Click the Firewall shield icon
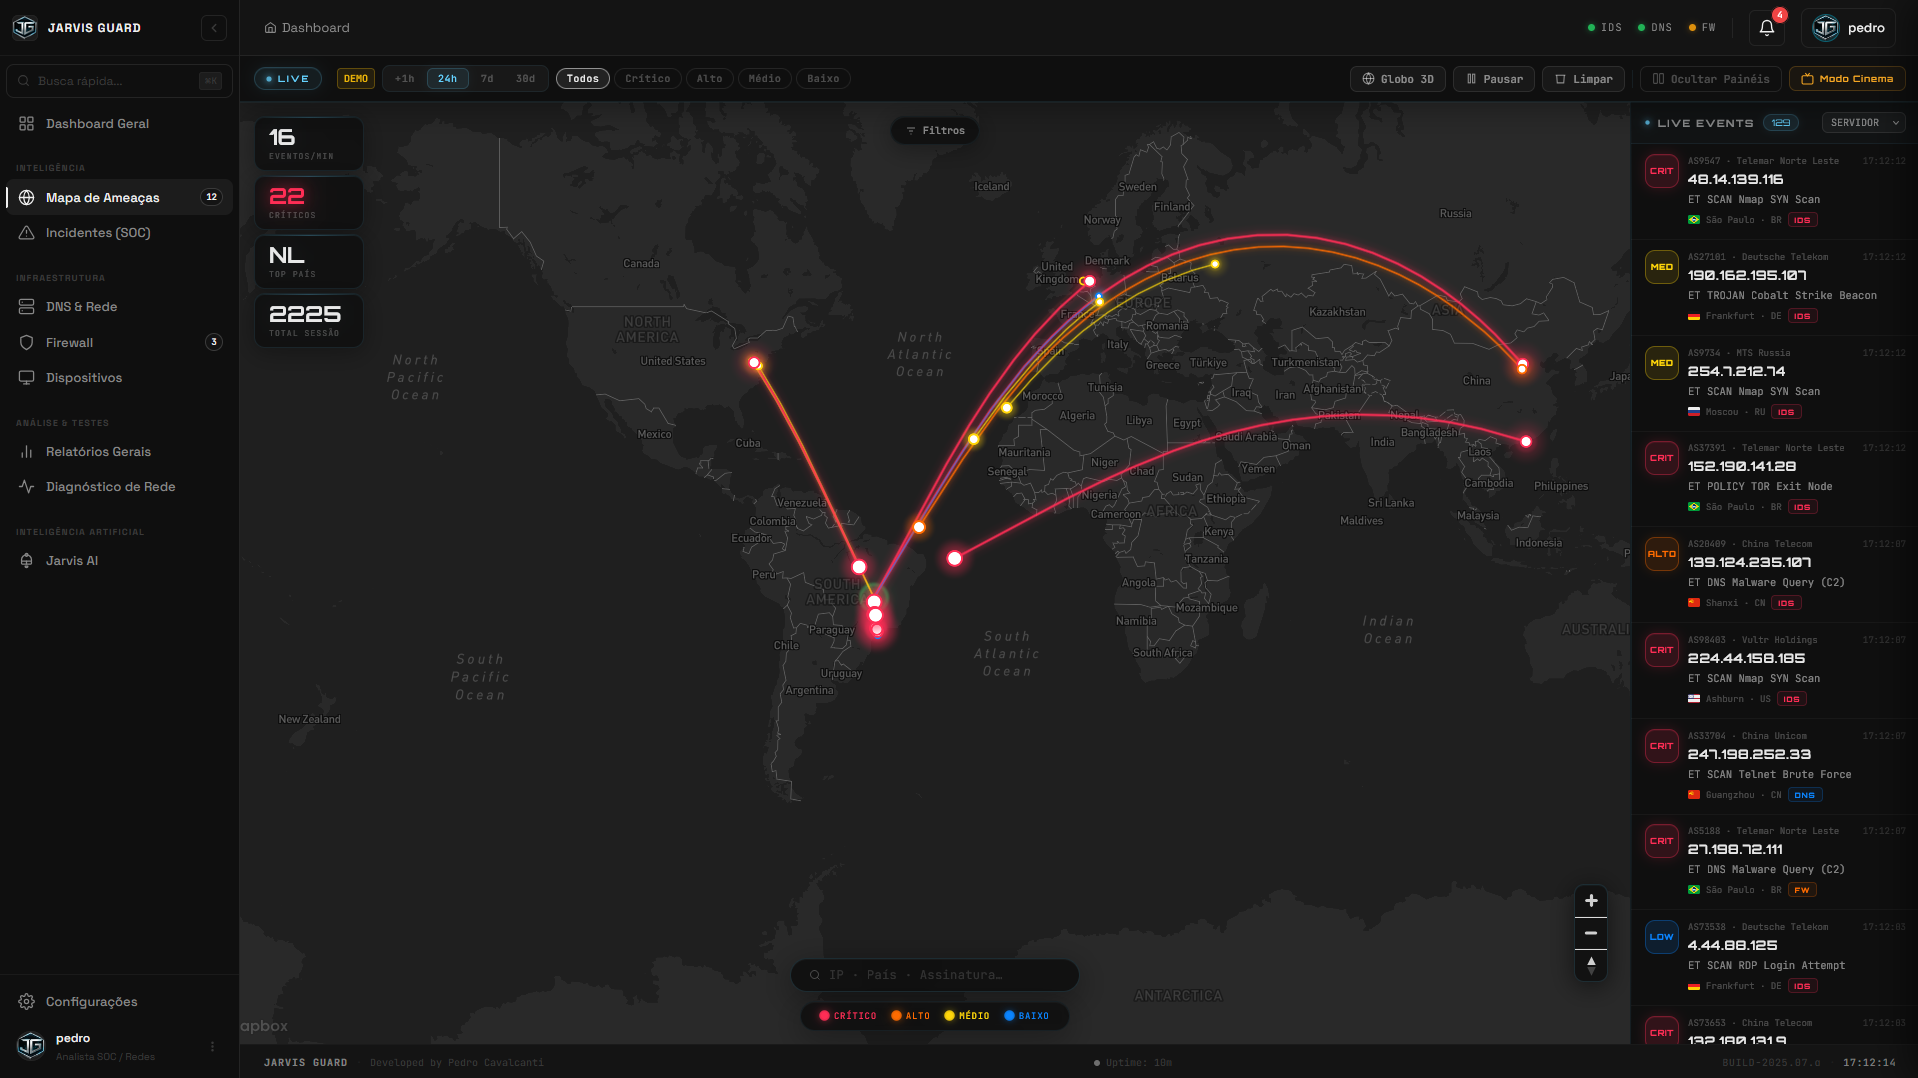This screenshot has width=1918, height=1078. click(x=27, y=342)
